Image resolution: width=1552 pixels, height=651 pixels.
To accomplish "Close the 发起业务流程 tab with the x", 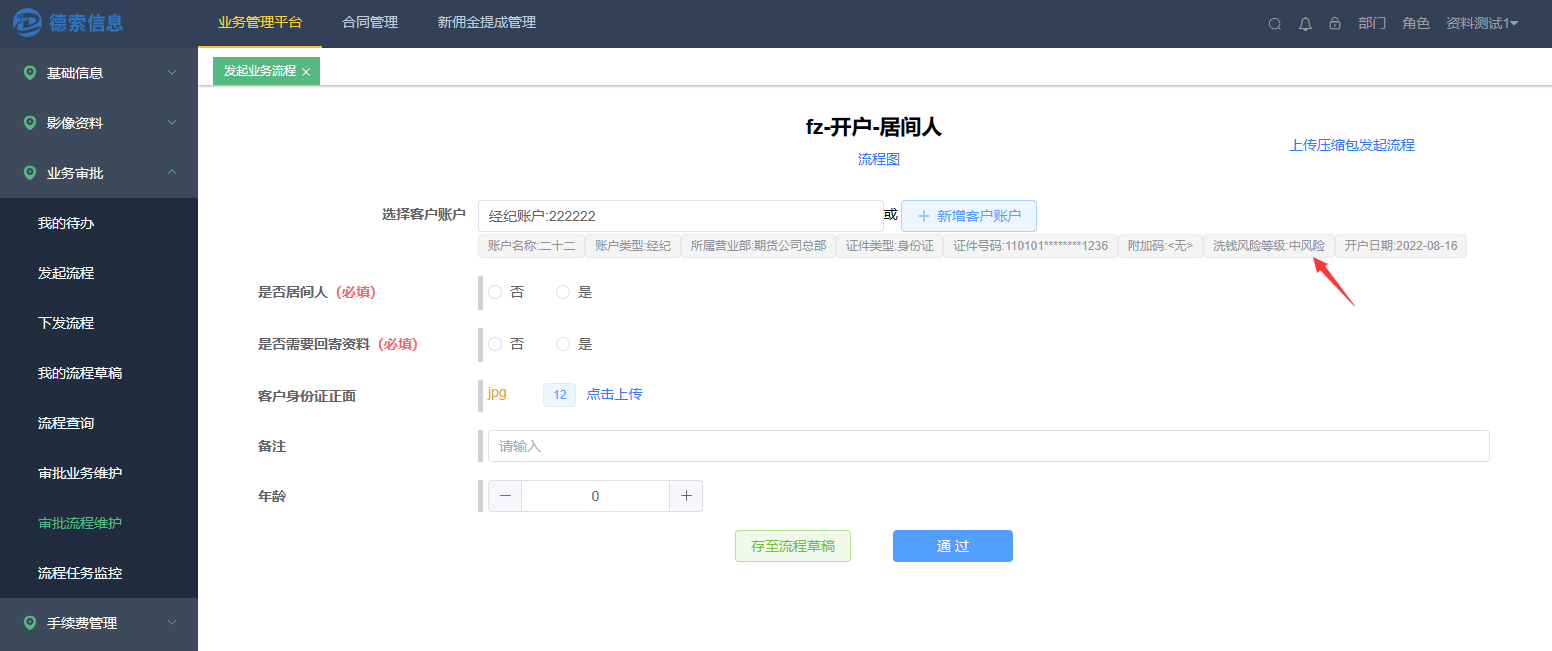I will 306,72.
